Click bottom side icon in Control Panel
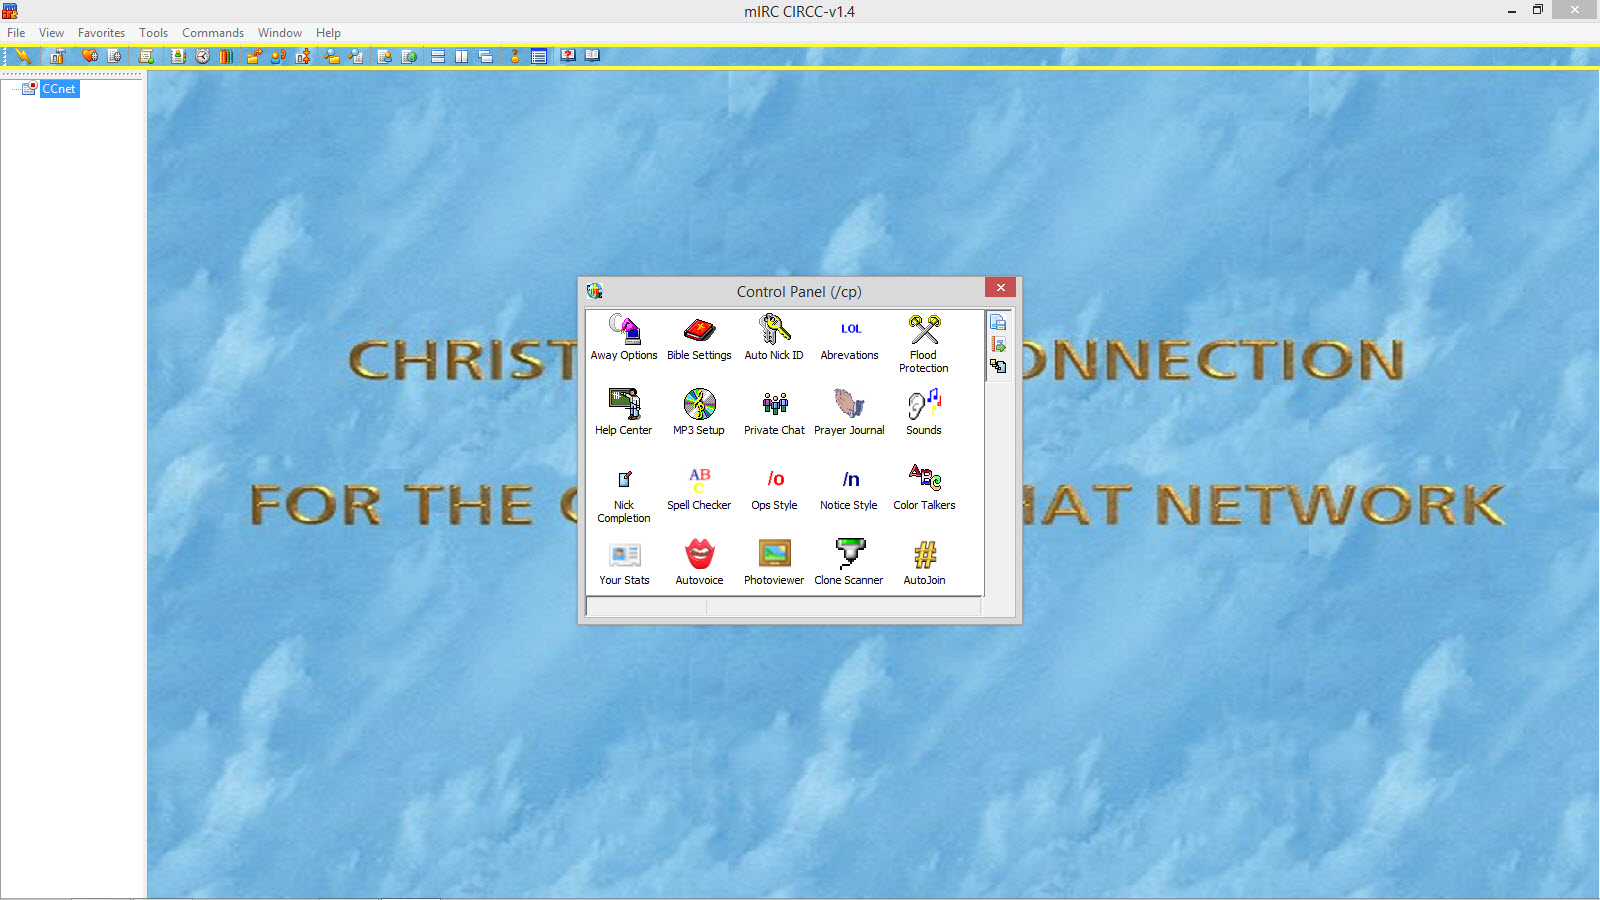Screen dimensions: 1600x900 [x=998, y=366]
